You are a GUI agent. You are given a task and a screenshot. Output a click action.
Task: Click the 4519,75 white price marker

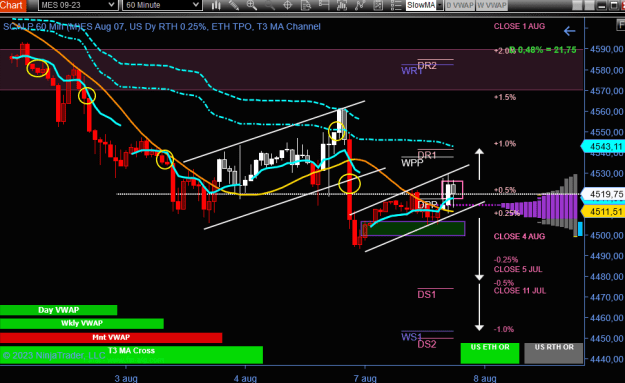pos(603,194)
